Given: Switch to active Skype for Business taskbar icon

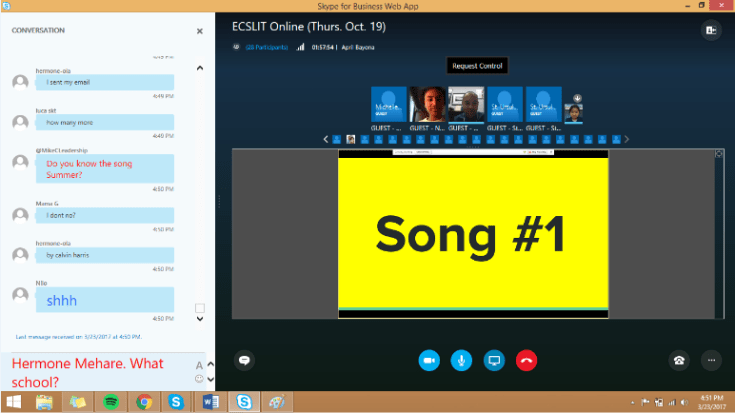Looking at the screenshot, I should pyautogui.click(x=244, y=402).
